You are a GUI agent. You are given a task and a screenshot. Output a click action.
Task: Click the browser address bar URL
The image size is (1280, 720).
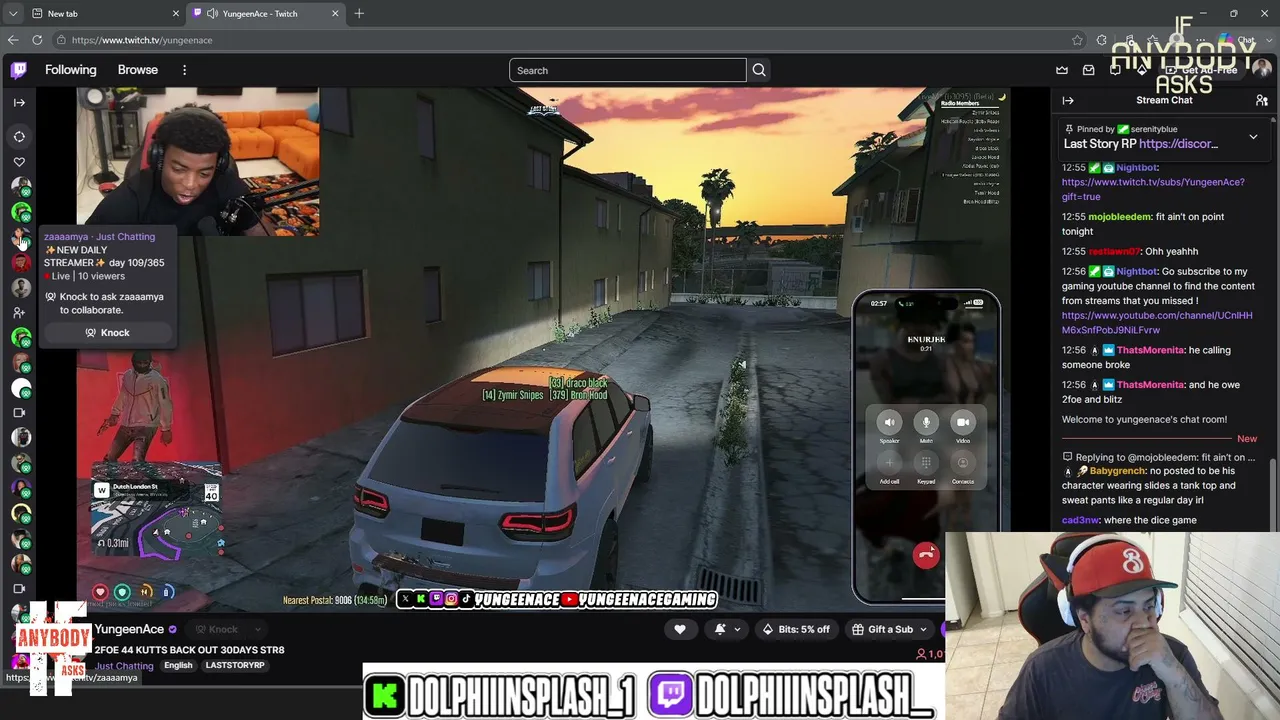pos(142,40)
